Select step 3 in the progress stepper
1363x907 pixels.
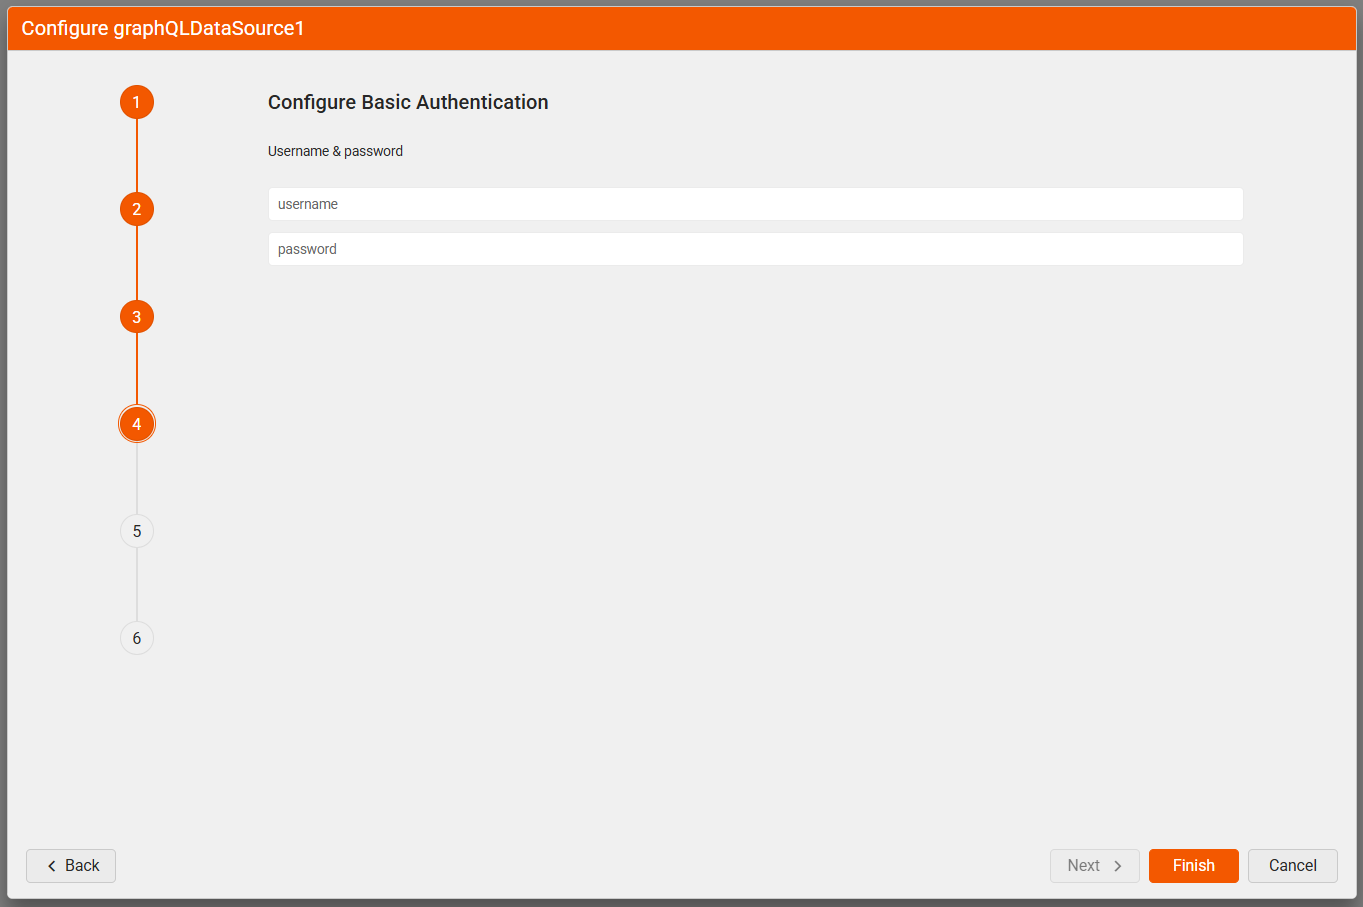point(137,317)
